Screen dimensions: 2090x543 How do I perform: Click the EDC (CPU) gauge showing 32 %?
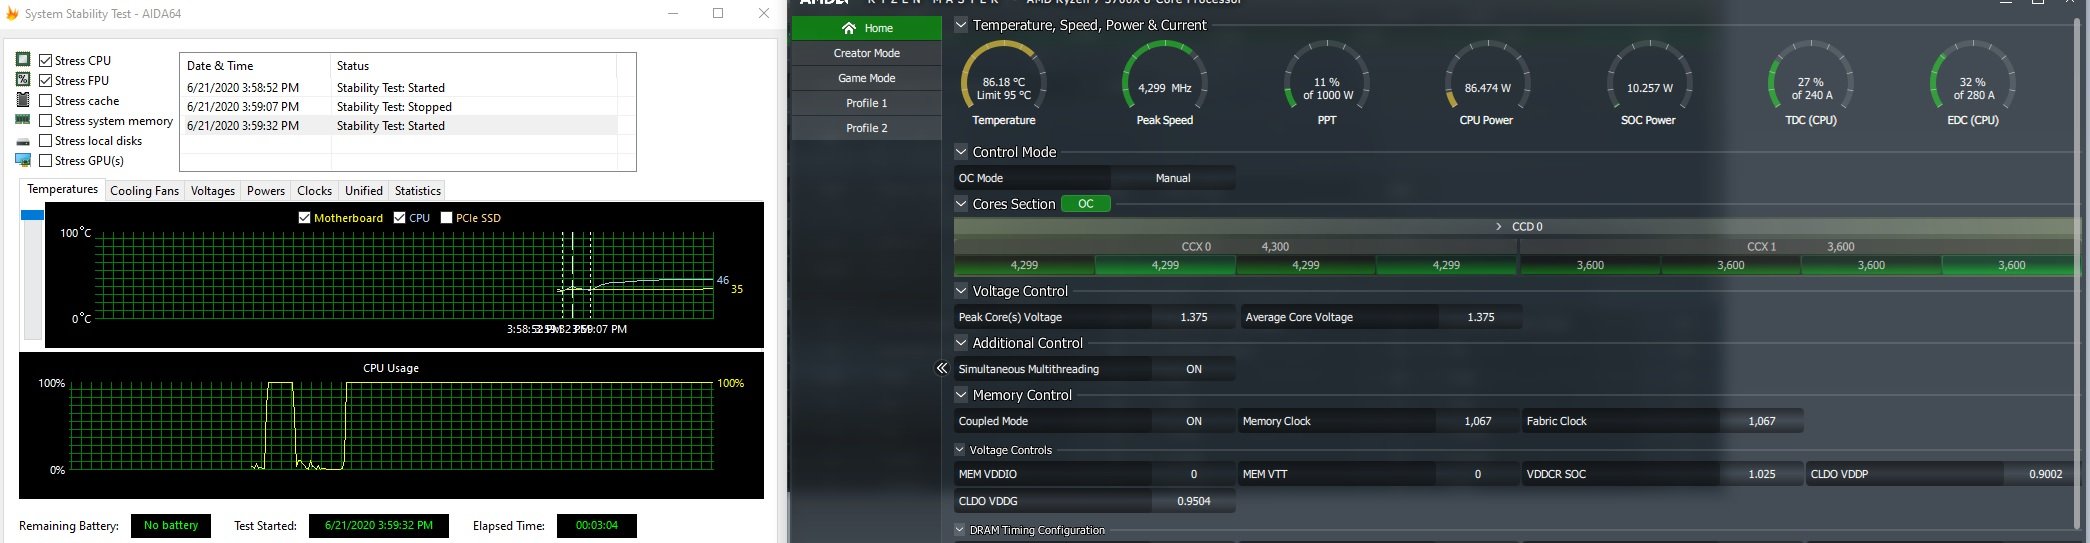(x=1972, y=82)
